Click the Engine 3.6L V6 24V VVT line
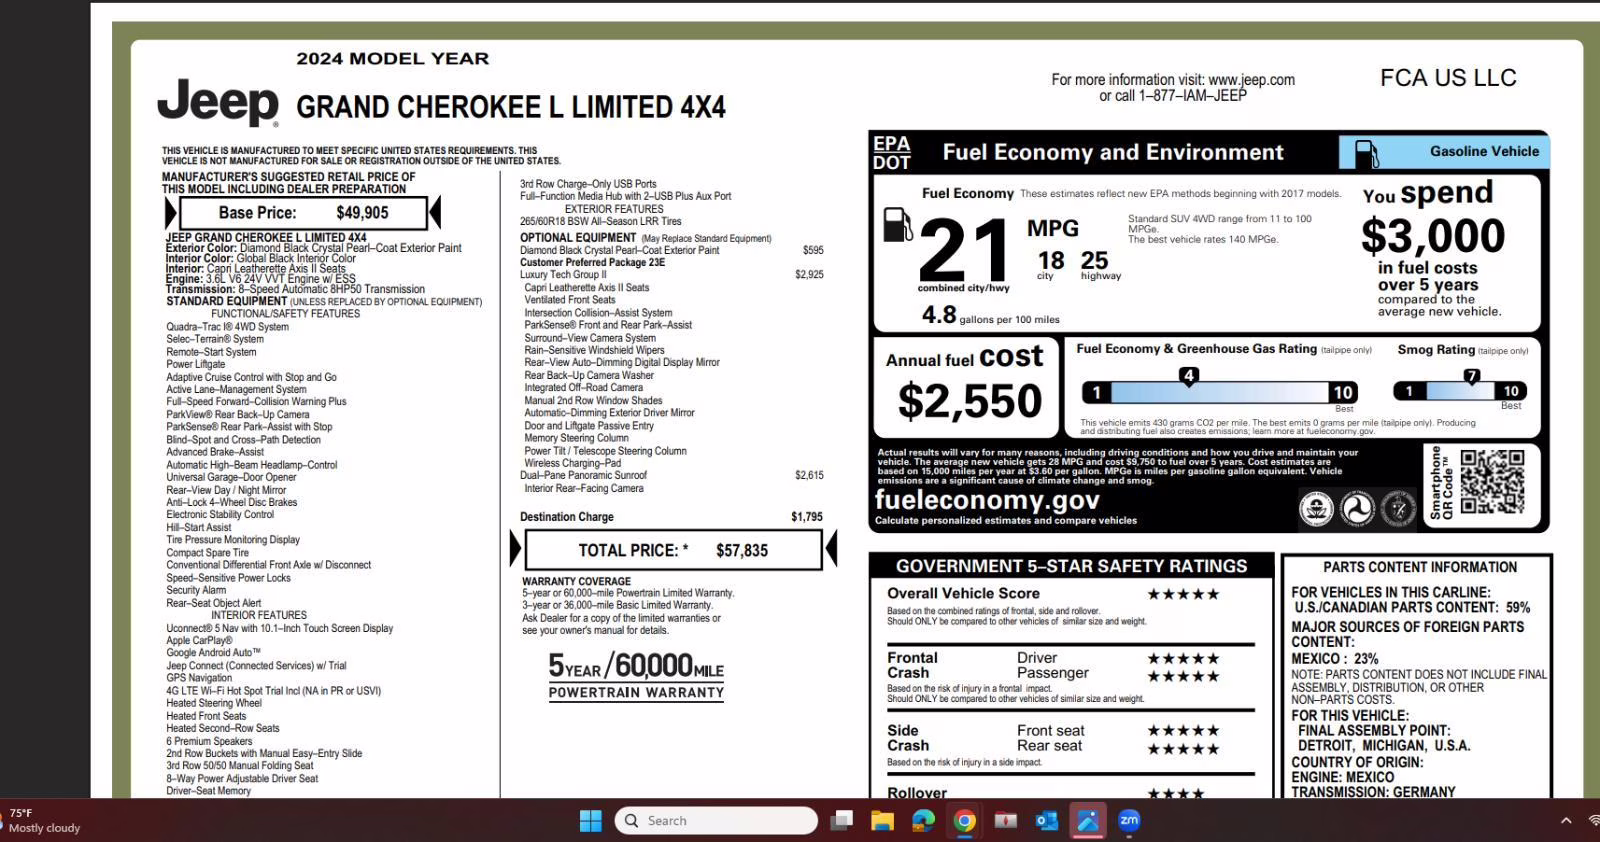 [x=260, y=279]
